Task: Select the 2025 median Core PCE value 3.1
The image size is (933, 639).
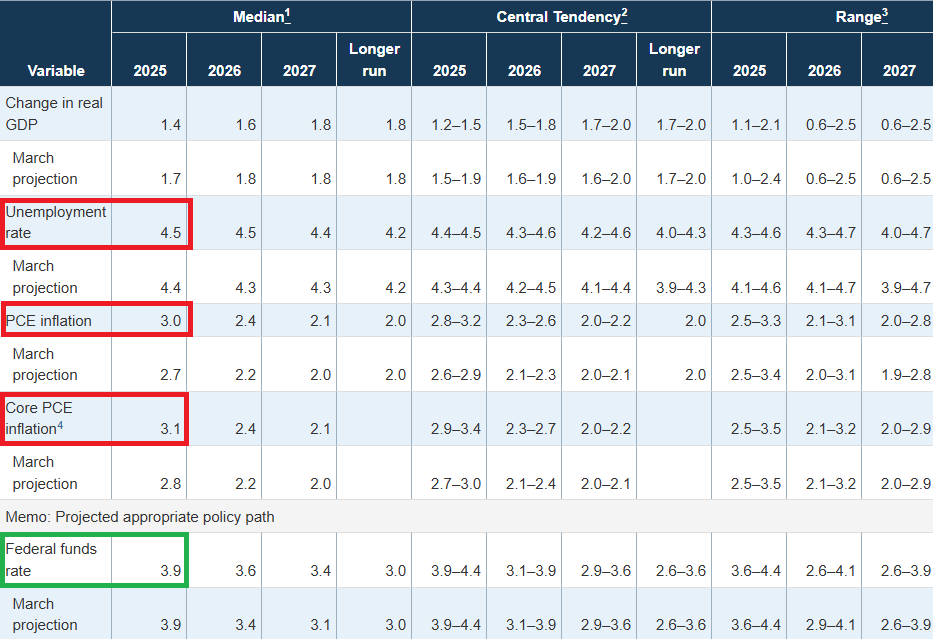Action: click(170, 429)
